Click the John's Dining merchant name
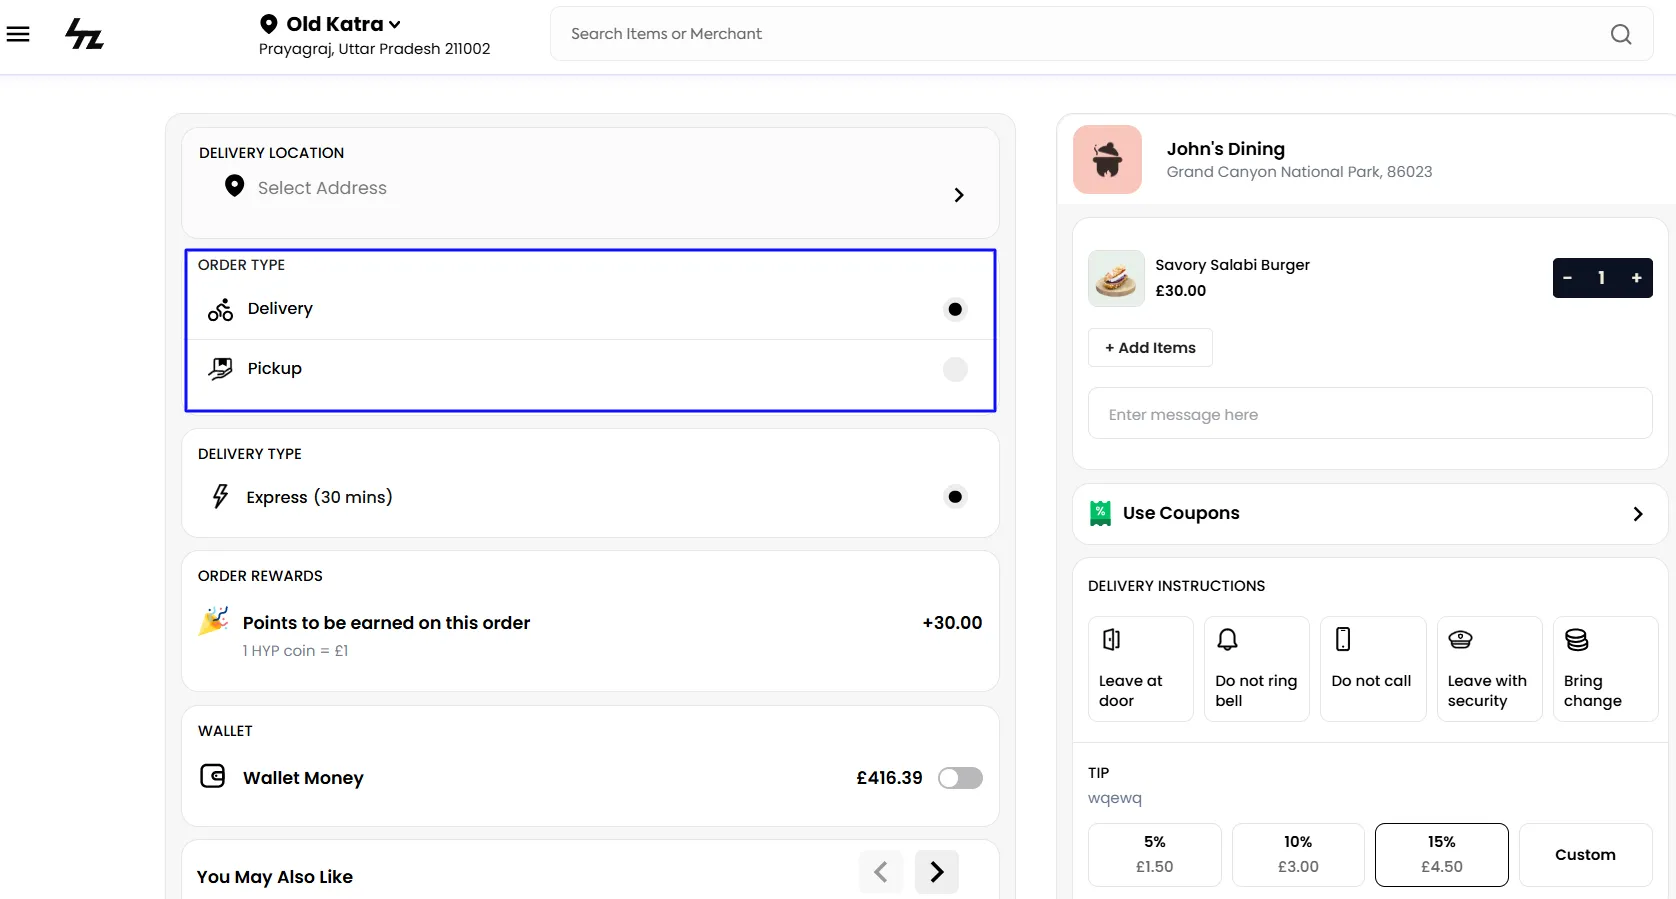 click(x=1226, y=149)
